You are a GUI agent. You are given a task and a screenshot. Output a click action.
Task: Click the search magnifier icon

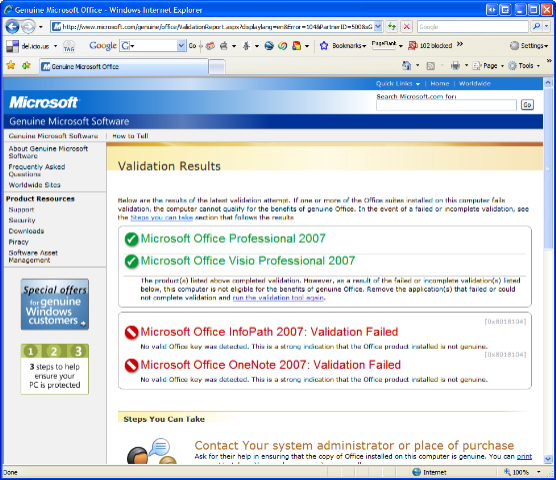[536, 27]
